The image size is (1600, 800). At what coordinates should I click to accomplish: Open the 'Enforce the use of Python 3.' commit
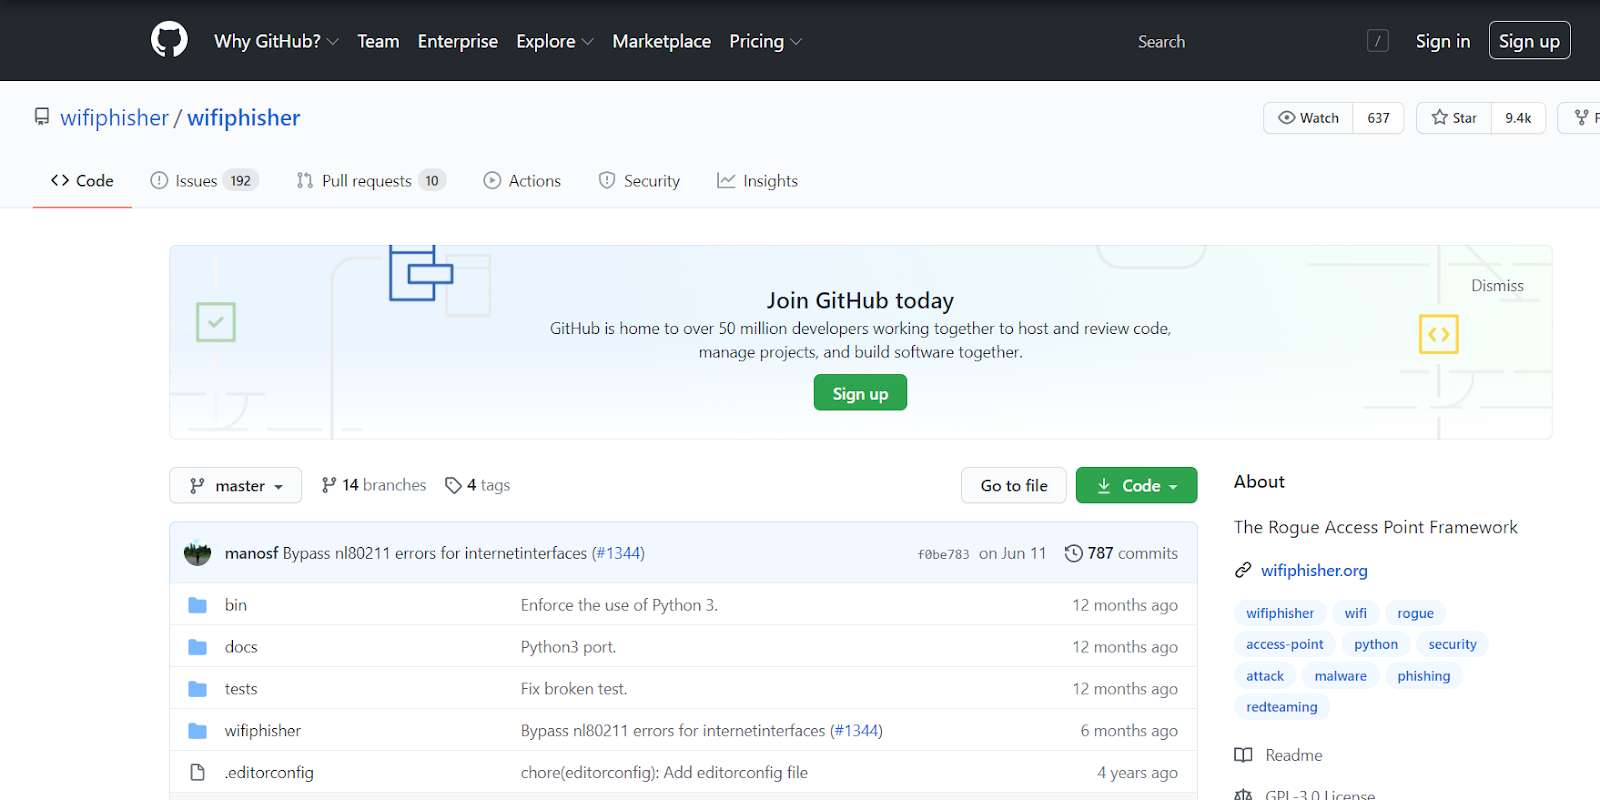(619, 605)
